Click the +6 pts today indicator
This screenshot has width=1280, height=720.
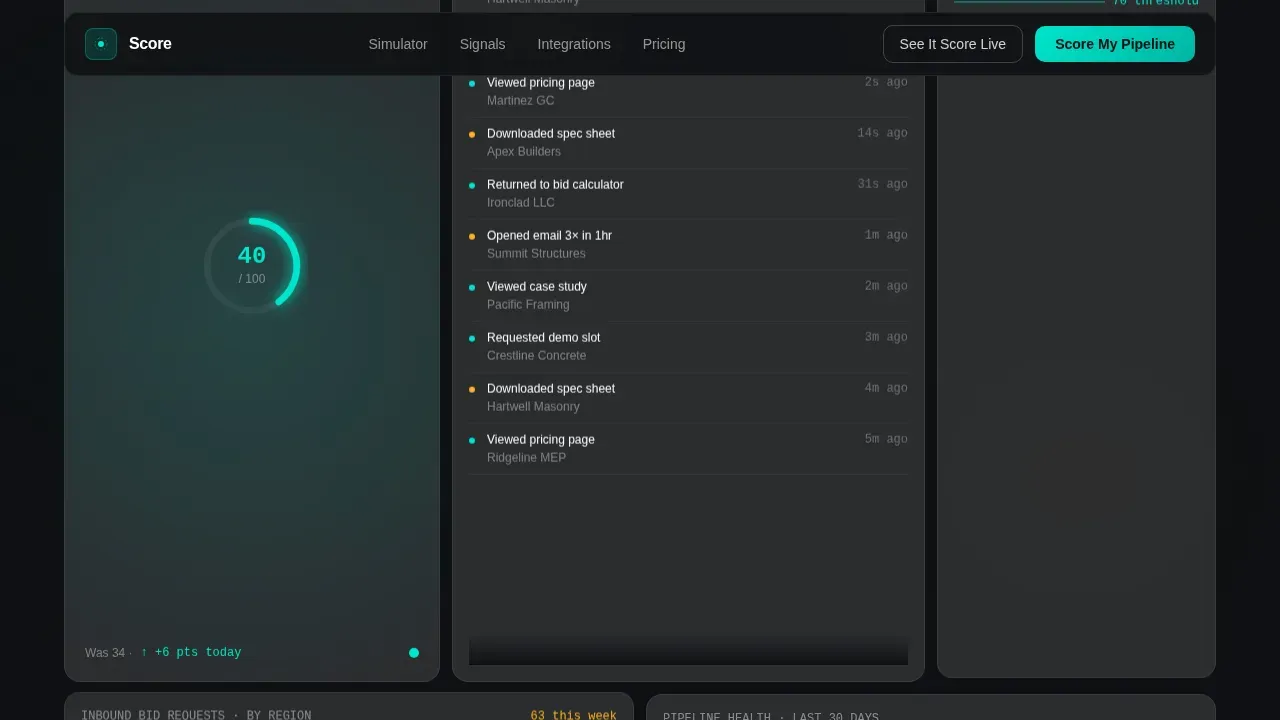tap(191, 653)
